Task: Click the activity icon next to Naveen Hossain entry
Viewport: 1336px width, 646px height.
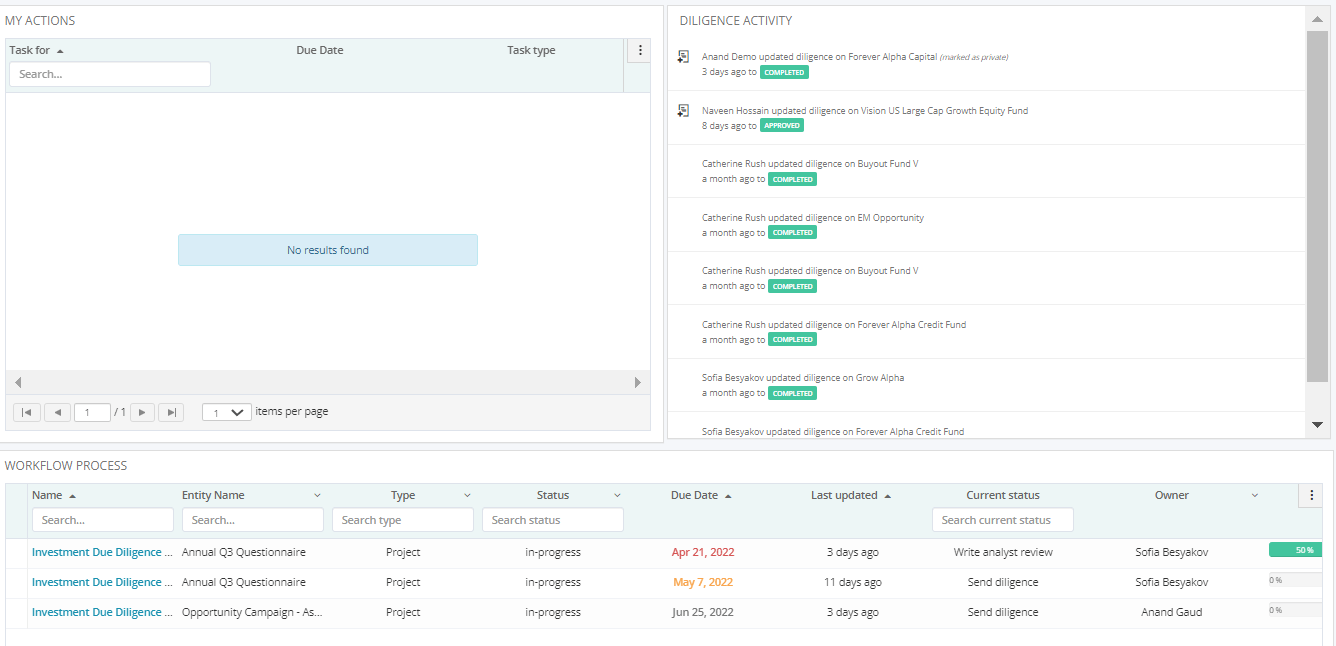Action: (683, 111)
